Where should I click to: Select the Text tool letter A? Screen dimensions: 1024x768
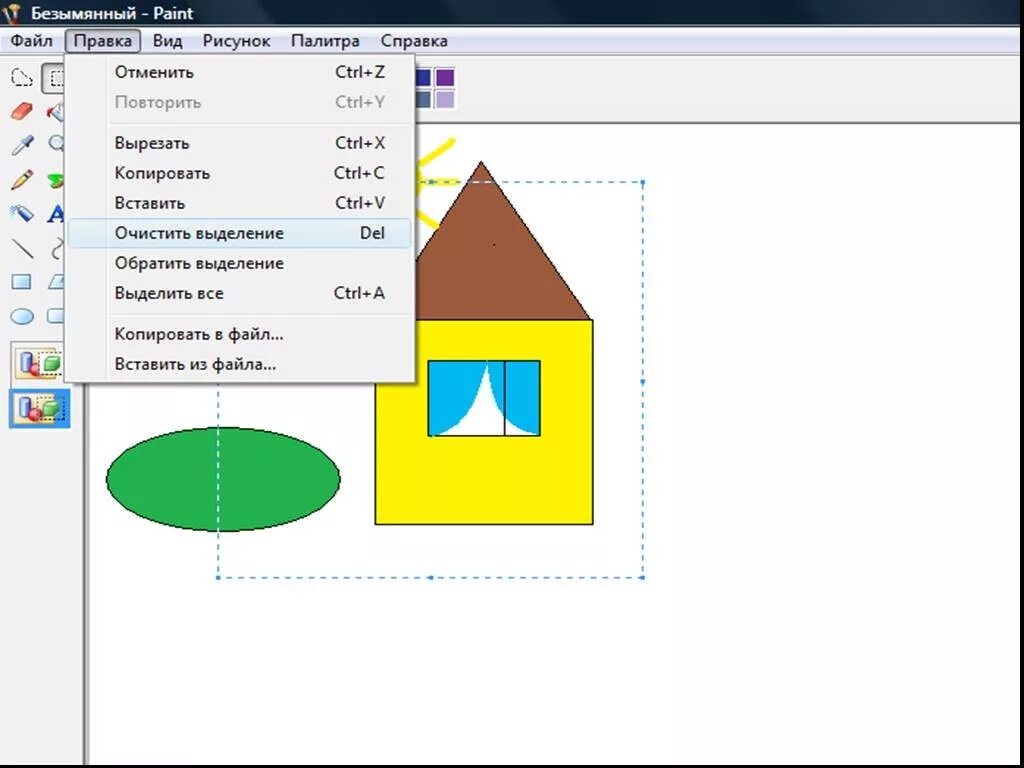pyautogui.click(x=56, y=214)
